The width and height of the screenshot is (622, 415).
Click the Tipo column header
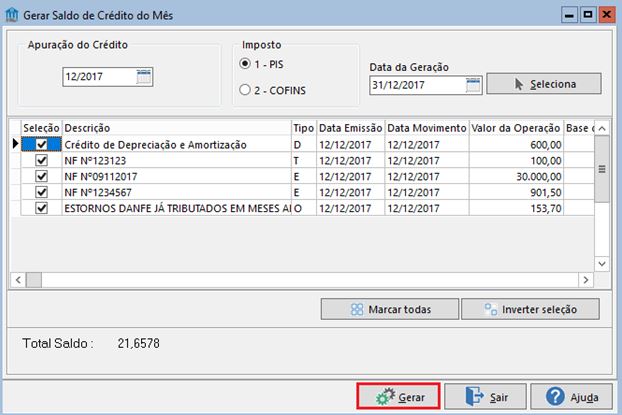(304, 128)
